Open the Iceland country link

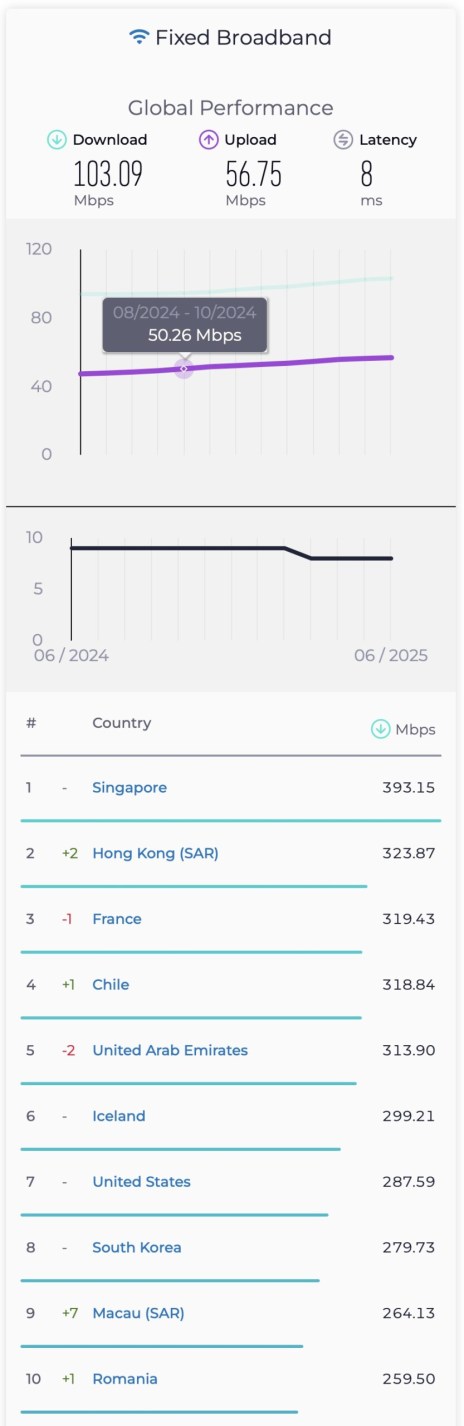point(119,1116)
